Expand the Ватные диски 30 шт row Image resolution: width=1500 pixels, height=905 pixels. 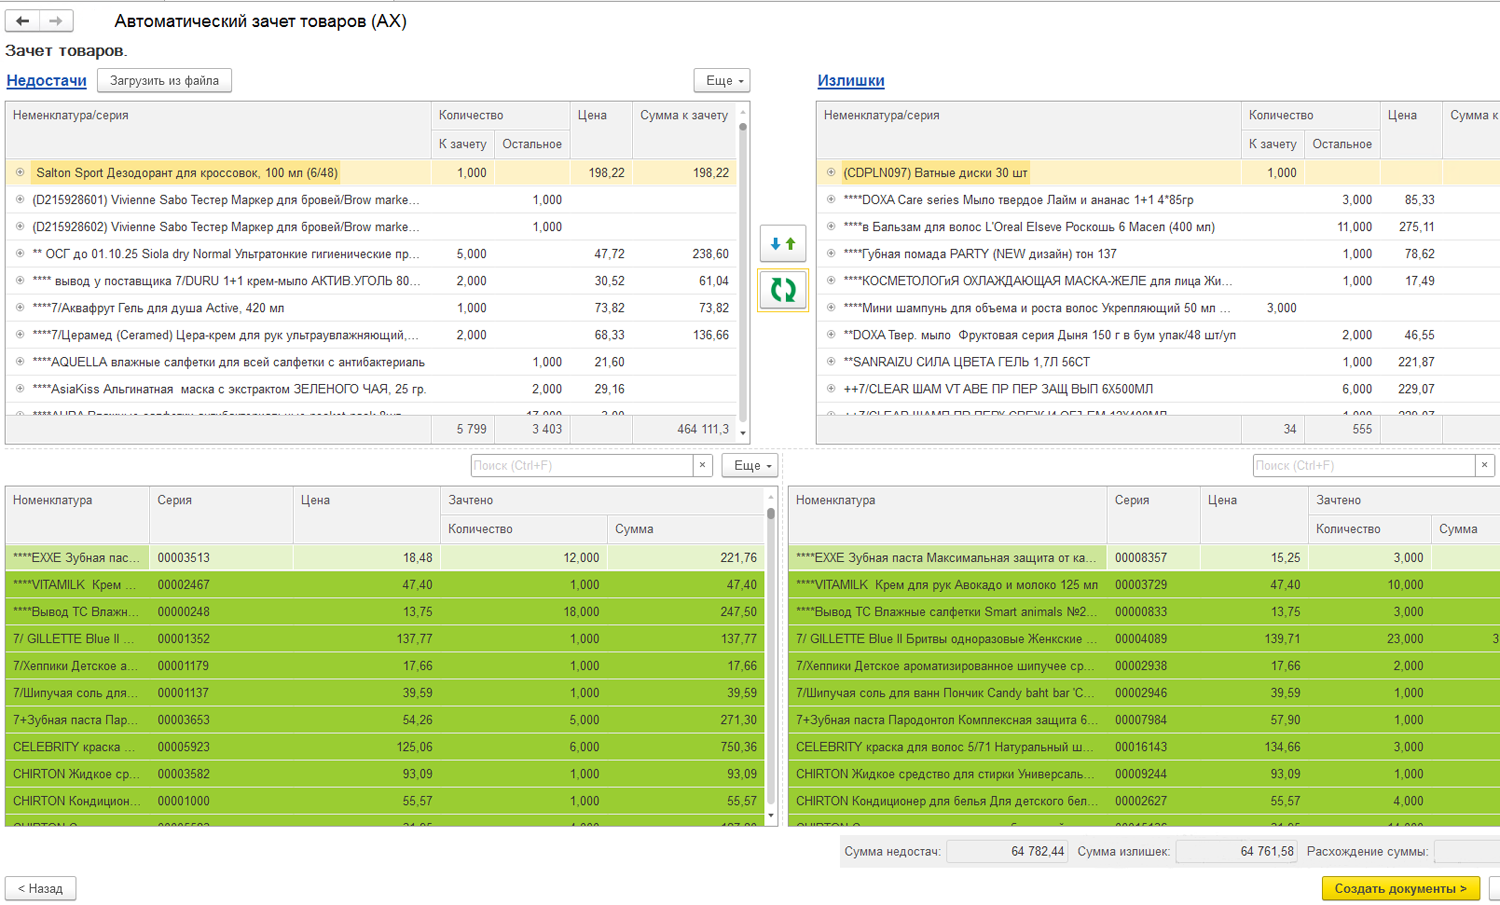831,173
